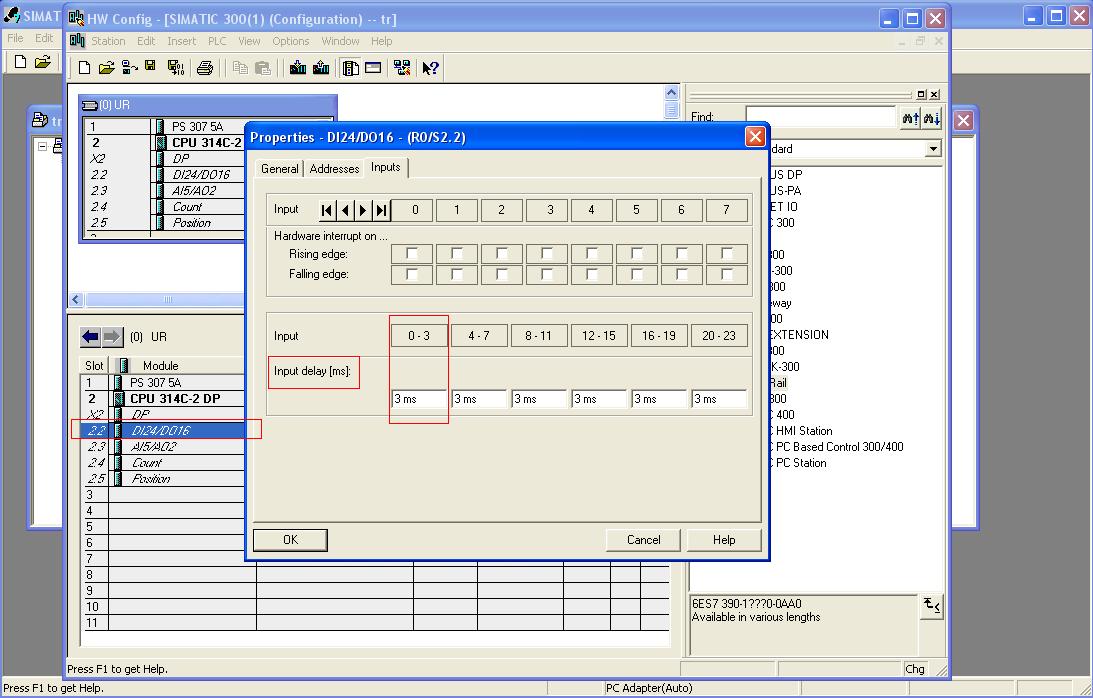The image size is (1093, 698).
Task: Open input delay dropdown for inputs 16-19
Action: click(659, 399)
